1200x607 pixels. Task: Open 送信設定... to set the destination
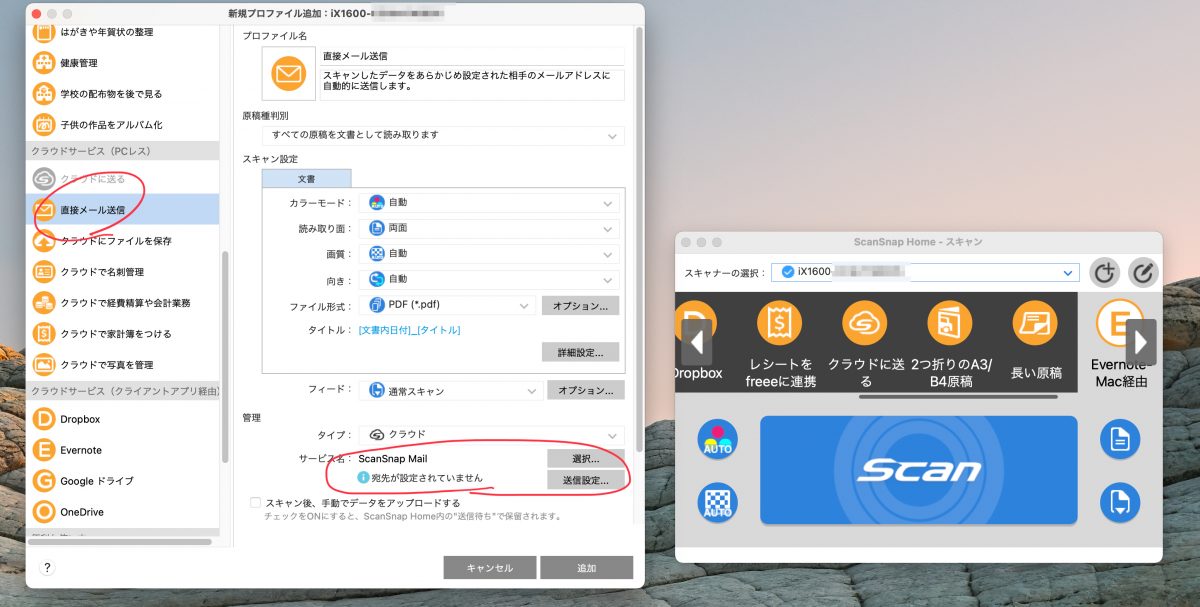(586, 479)
